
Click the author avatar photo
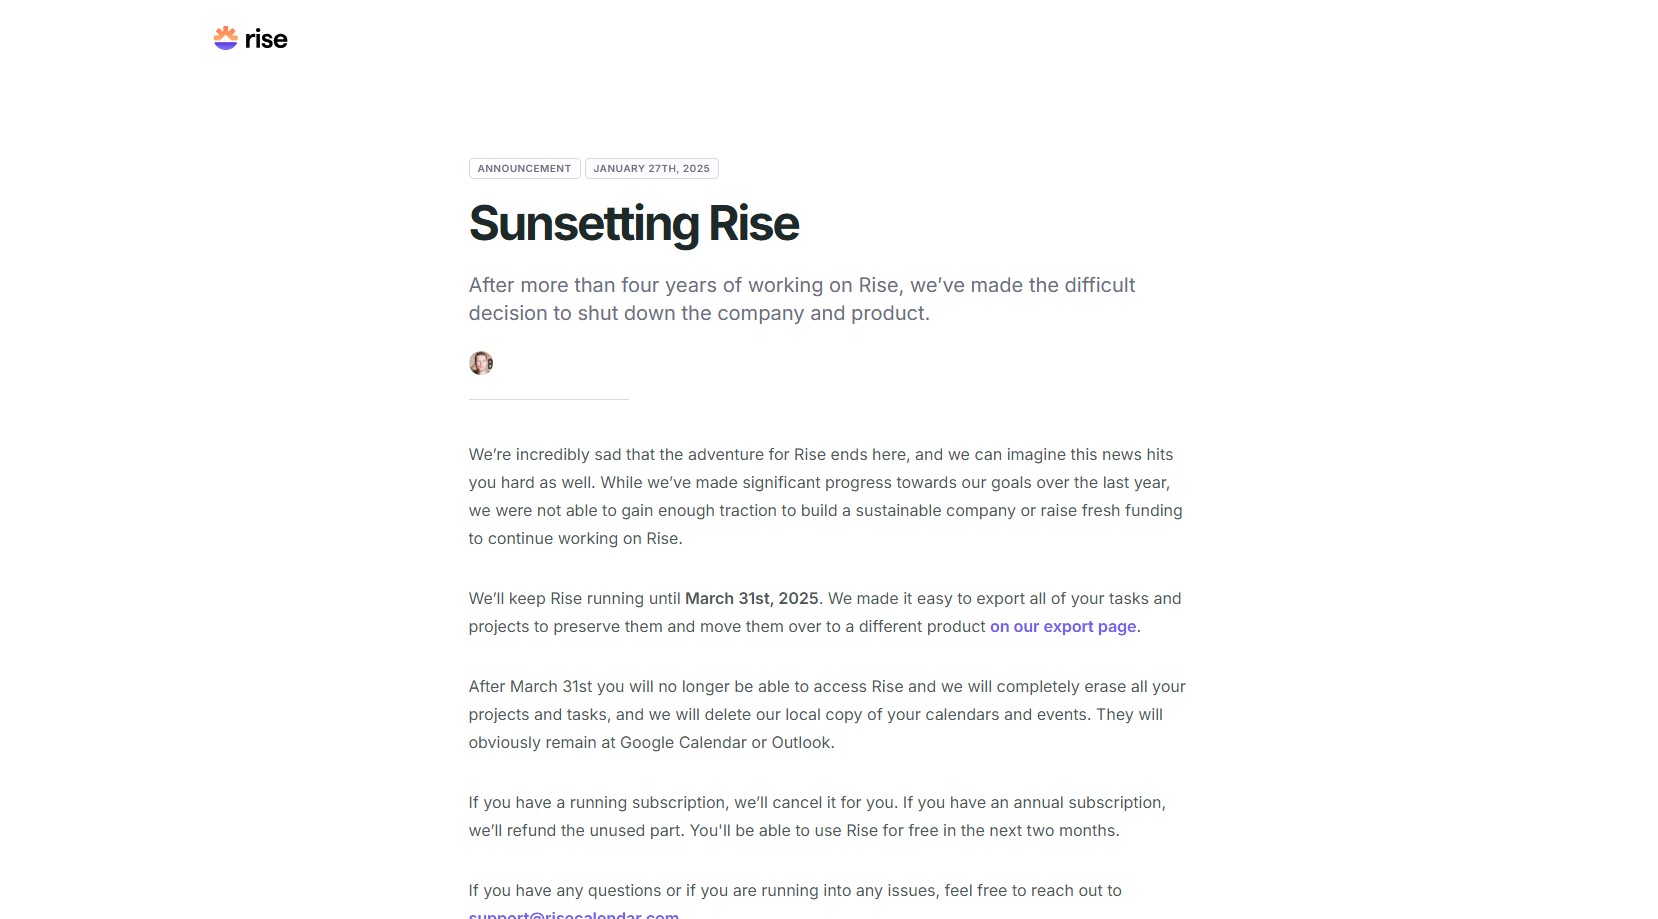click(481, 363)
